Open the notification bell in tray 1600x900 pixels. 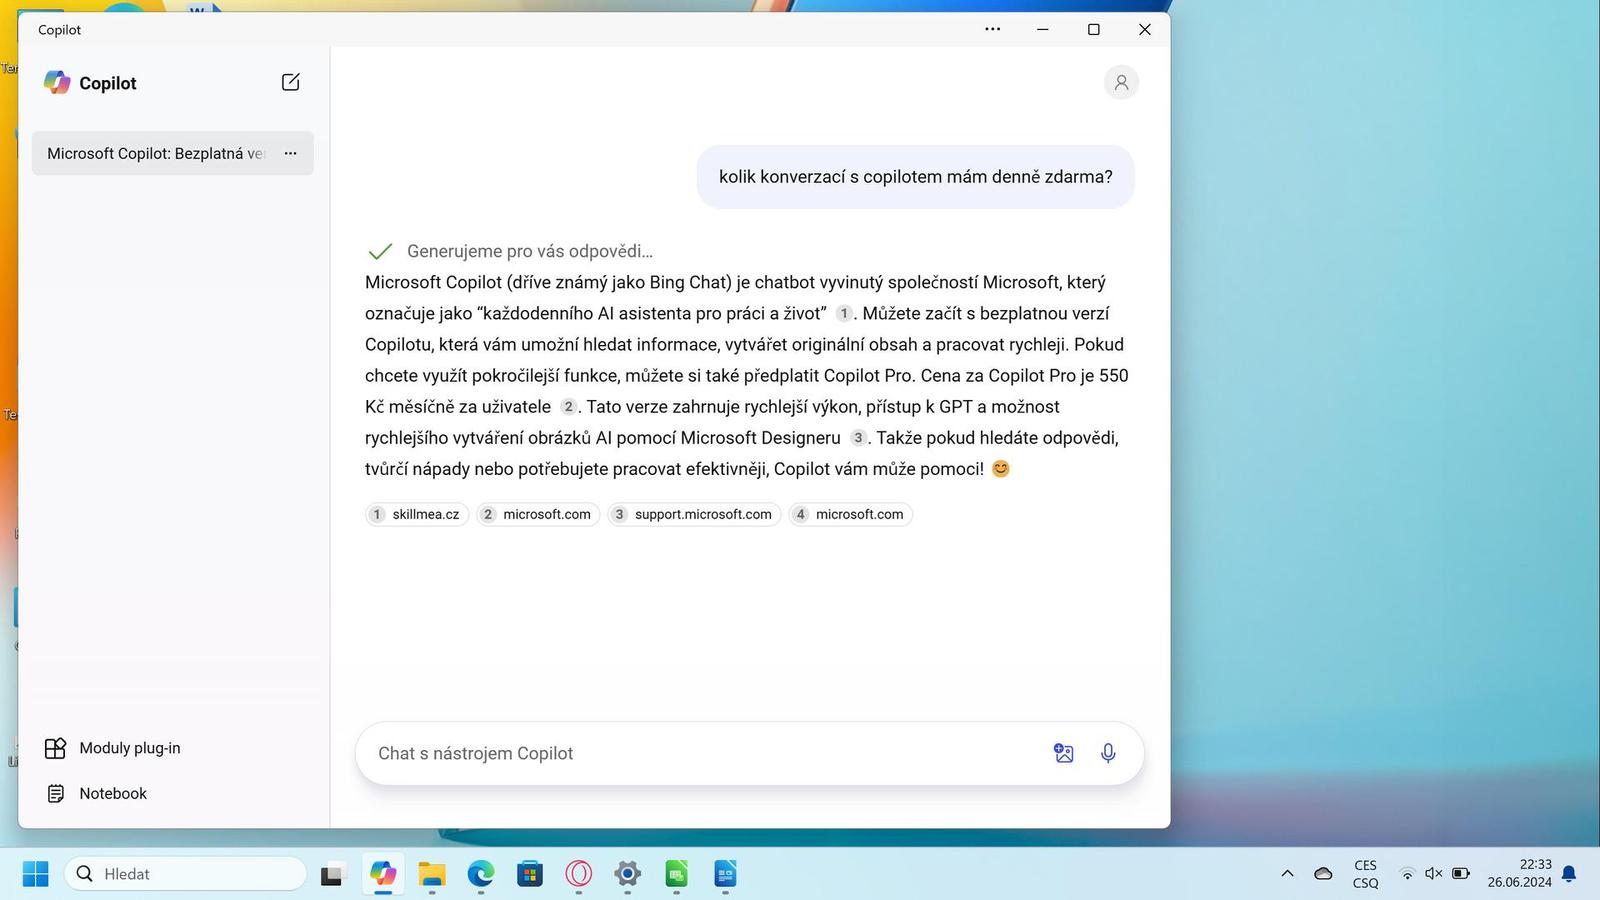click(1569, 874)
